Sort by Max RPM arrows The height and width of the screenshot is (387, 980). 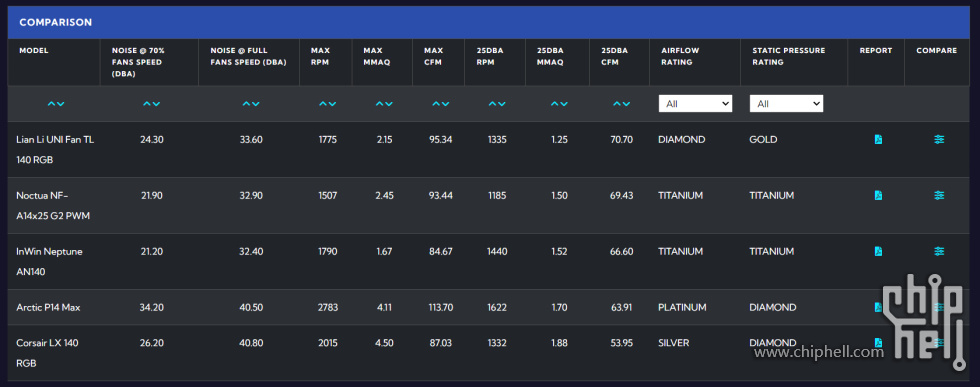(x=328, y=104)
